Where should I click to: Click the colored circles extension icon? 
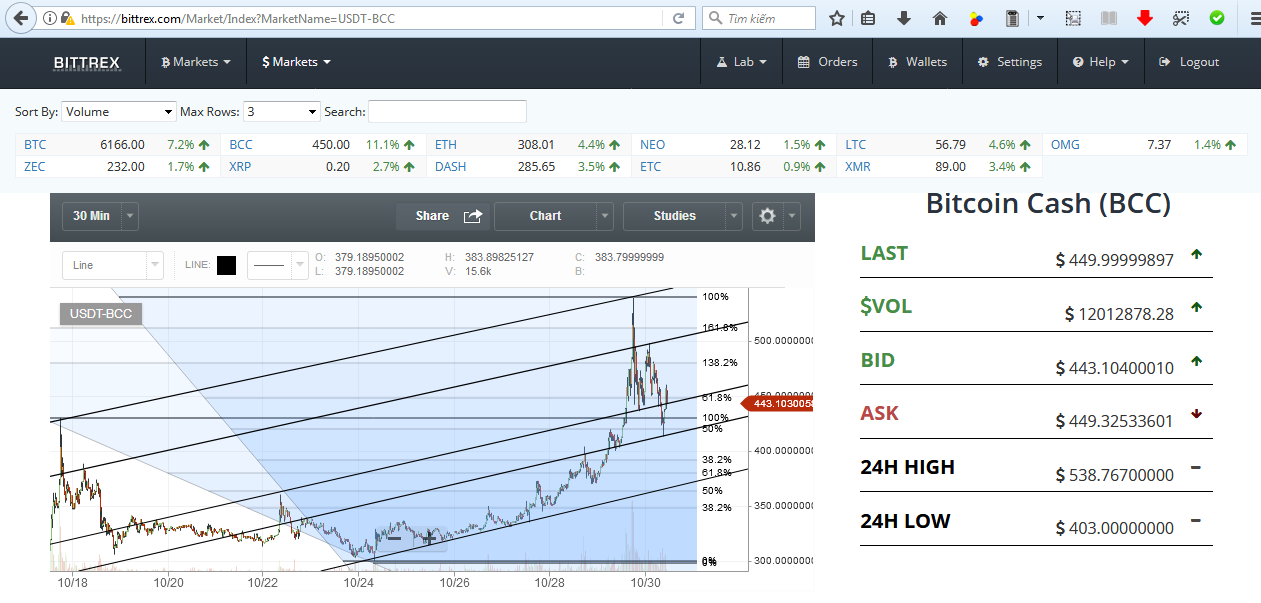[x=977, y=18]
